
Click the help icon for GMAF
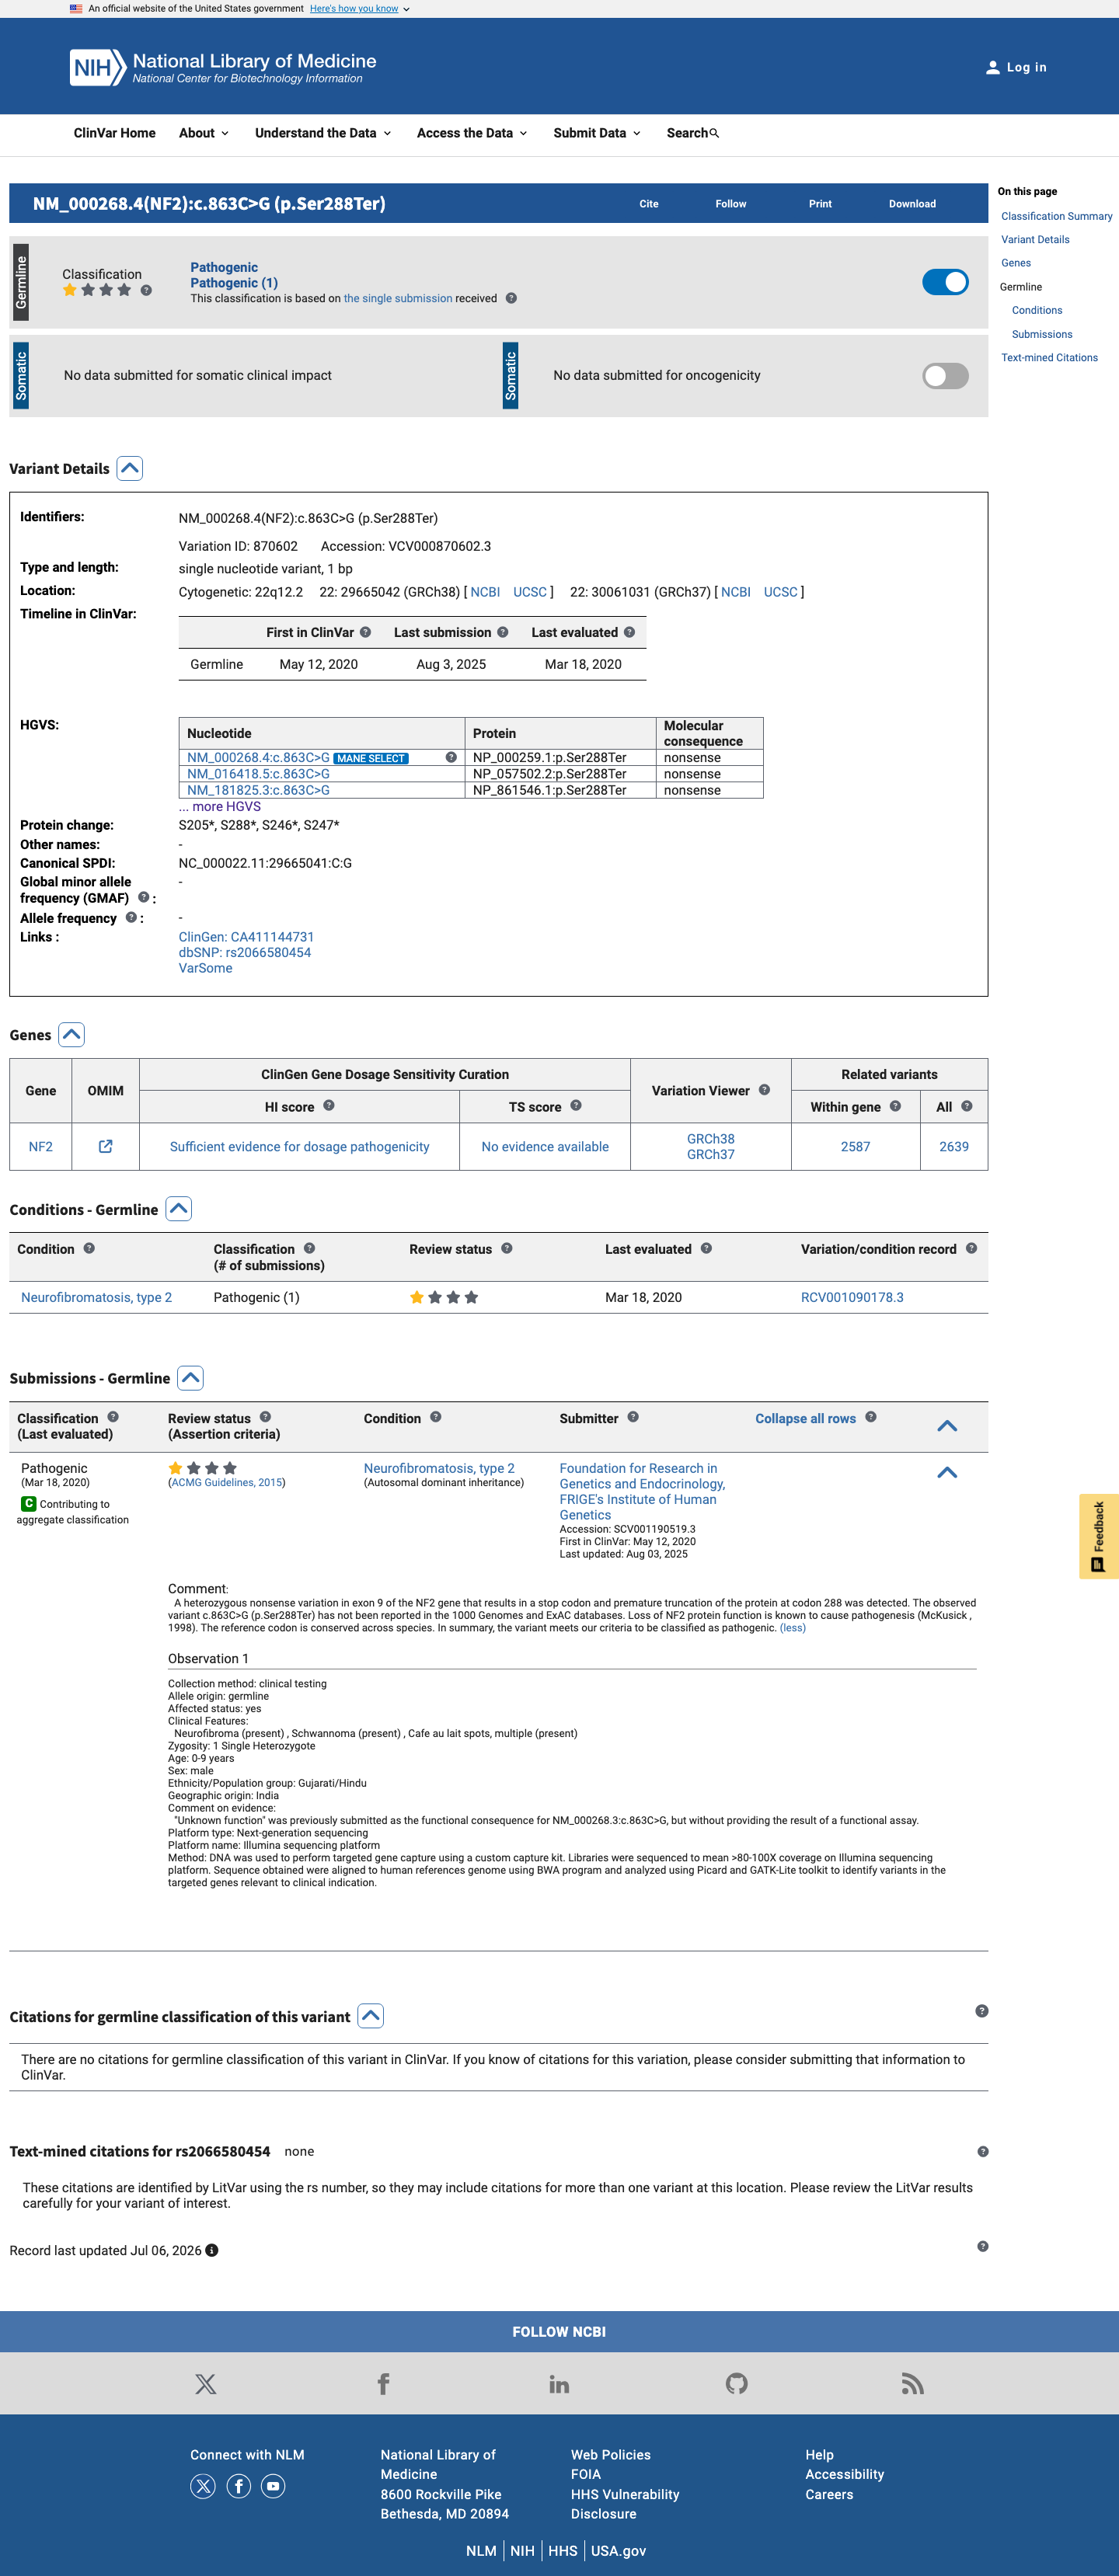point(143,897)
